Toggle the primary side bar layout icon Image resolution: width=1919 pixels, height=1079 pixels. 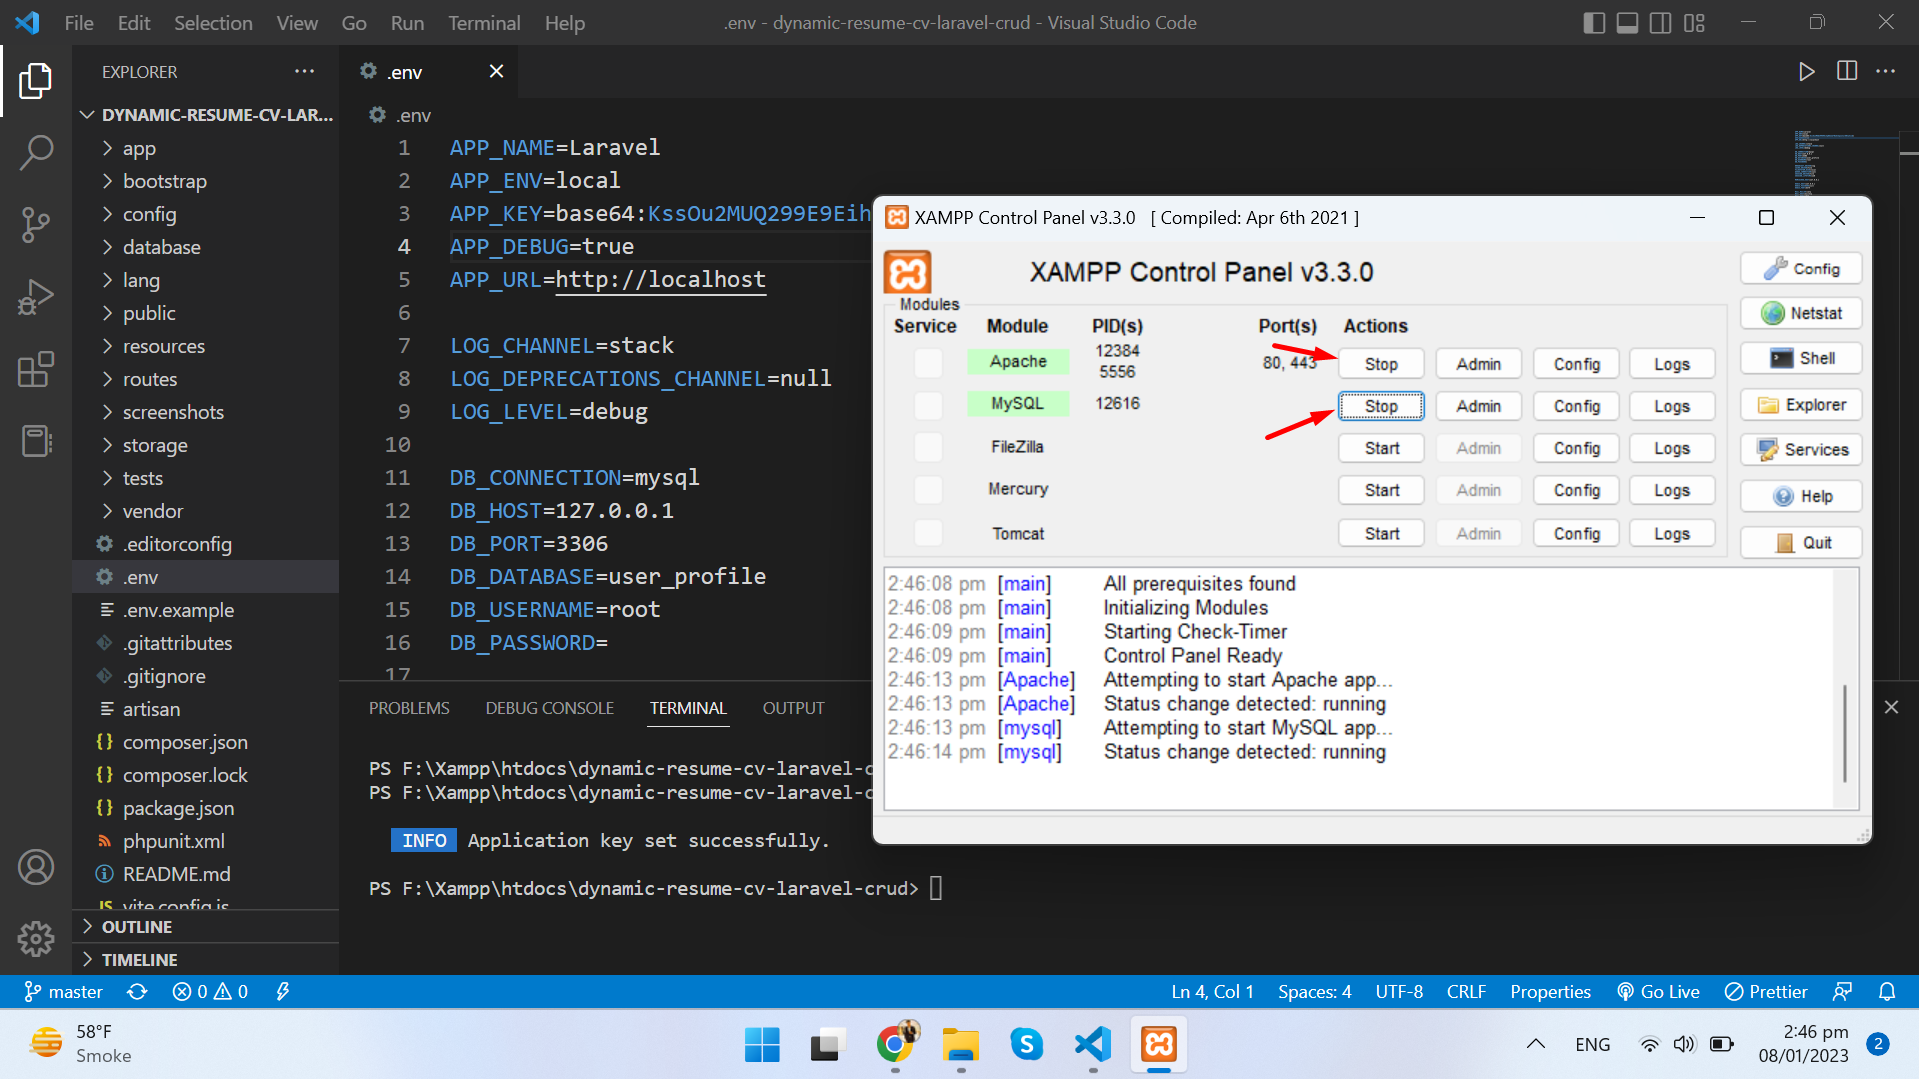pos(1594,22)
